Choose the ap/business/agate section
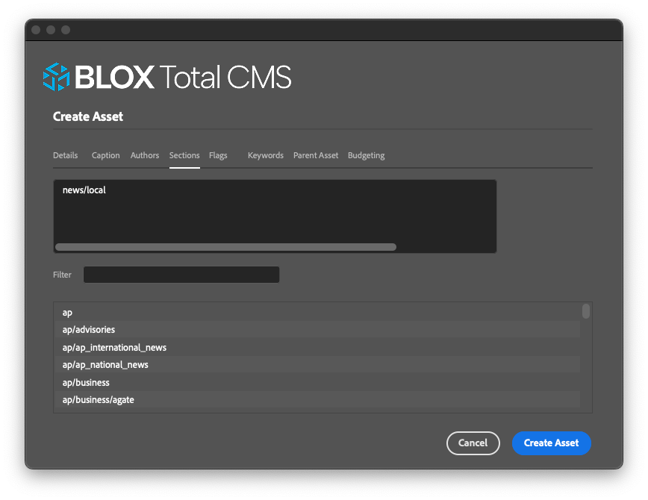 [98, 400]
